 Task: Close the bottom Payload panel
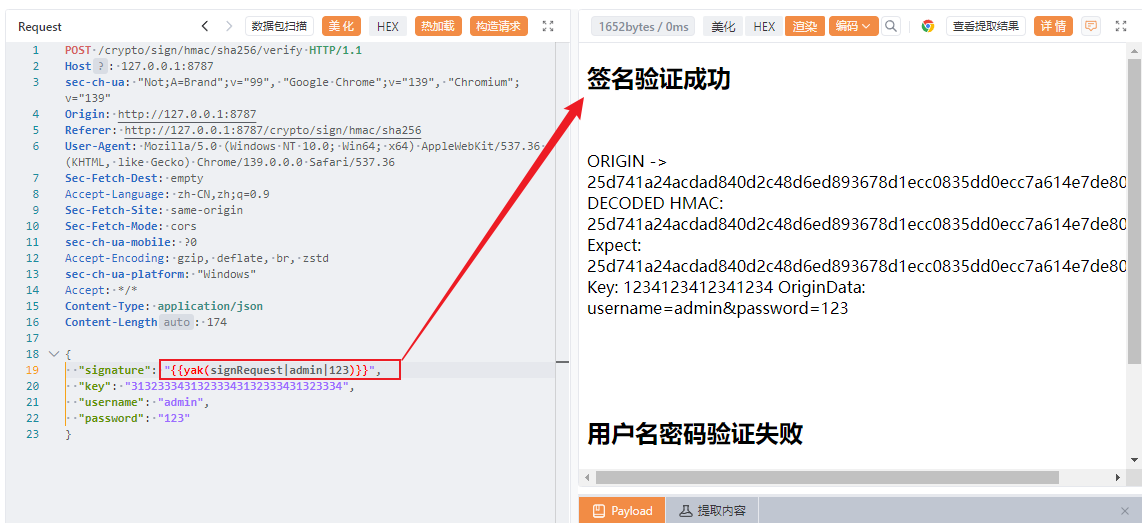[1124, 511]
